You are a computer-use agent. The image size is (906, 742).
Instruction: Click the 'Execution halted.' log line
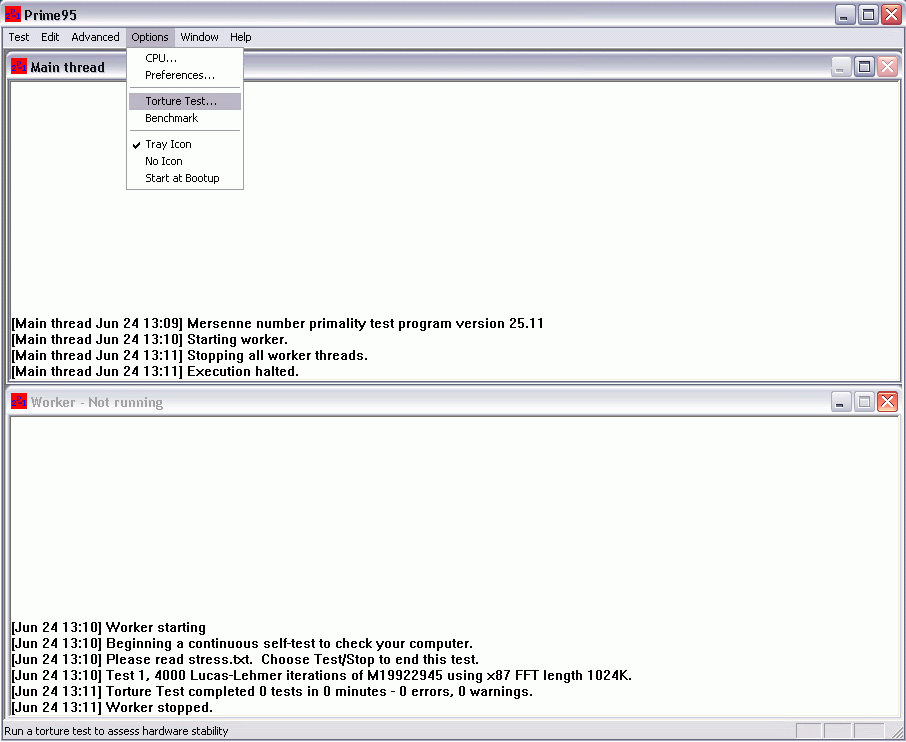(x=155, y=372)
